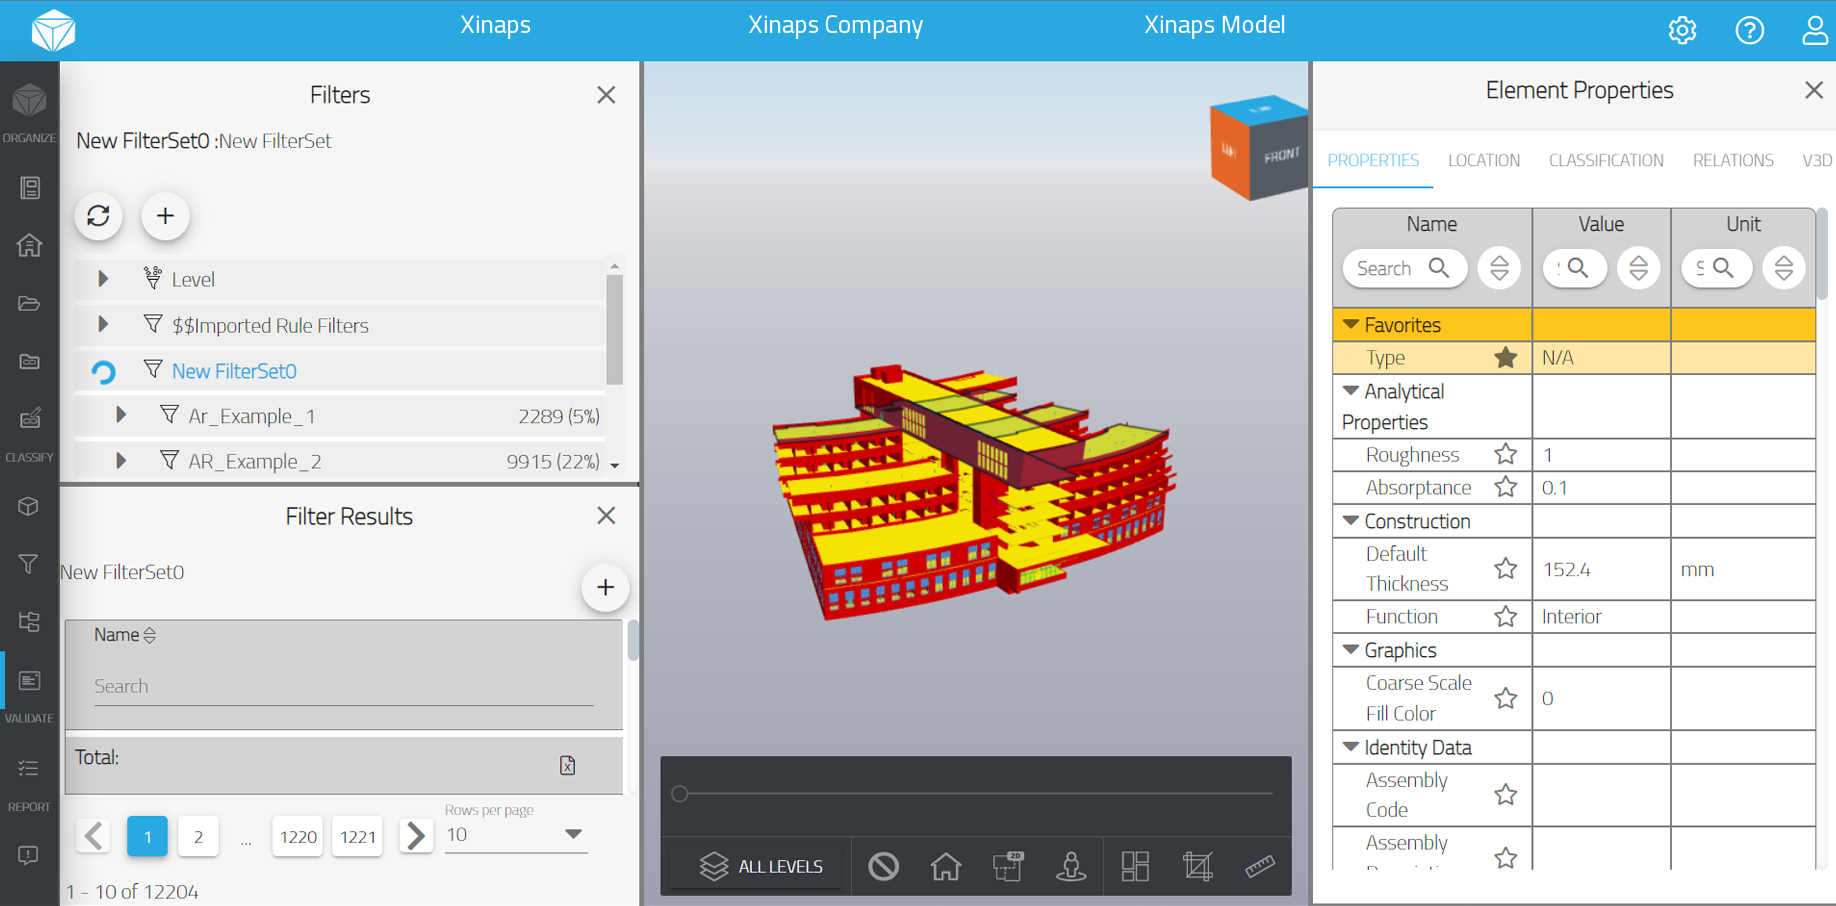
Task: Click the hide elements viewer icon
Action: click(883, 866)
